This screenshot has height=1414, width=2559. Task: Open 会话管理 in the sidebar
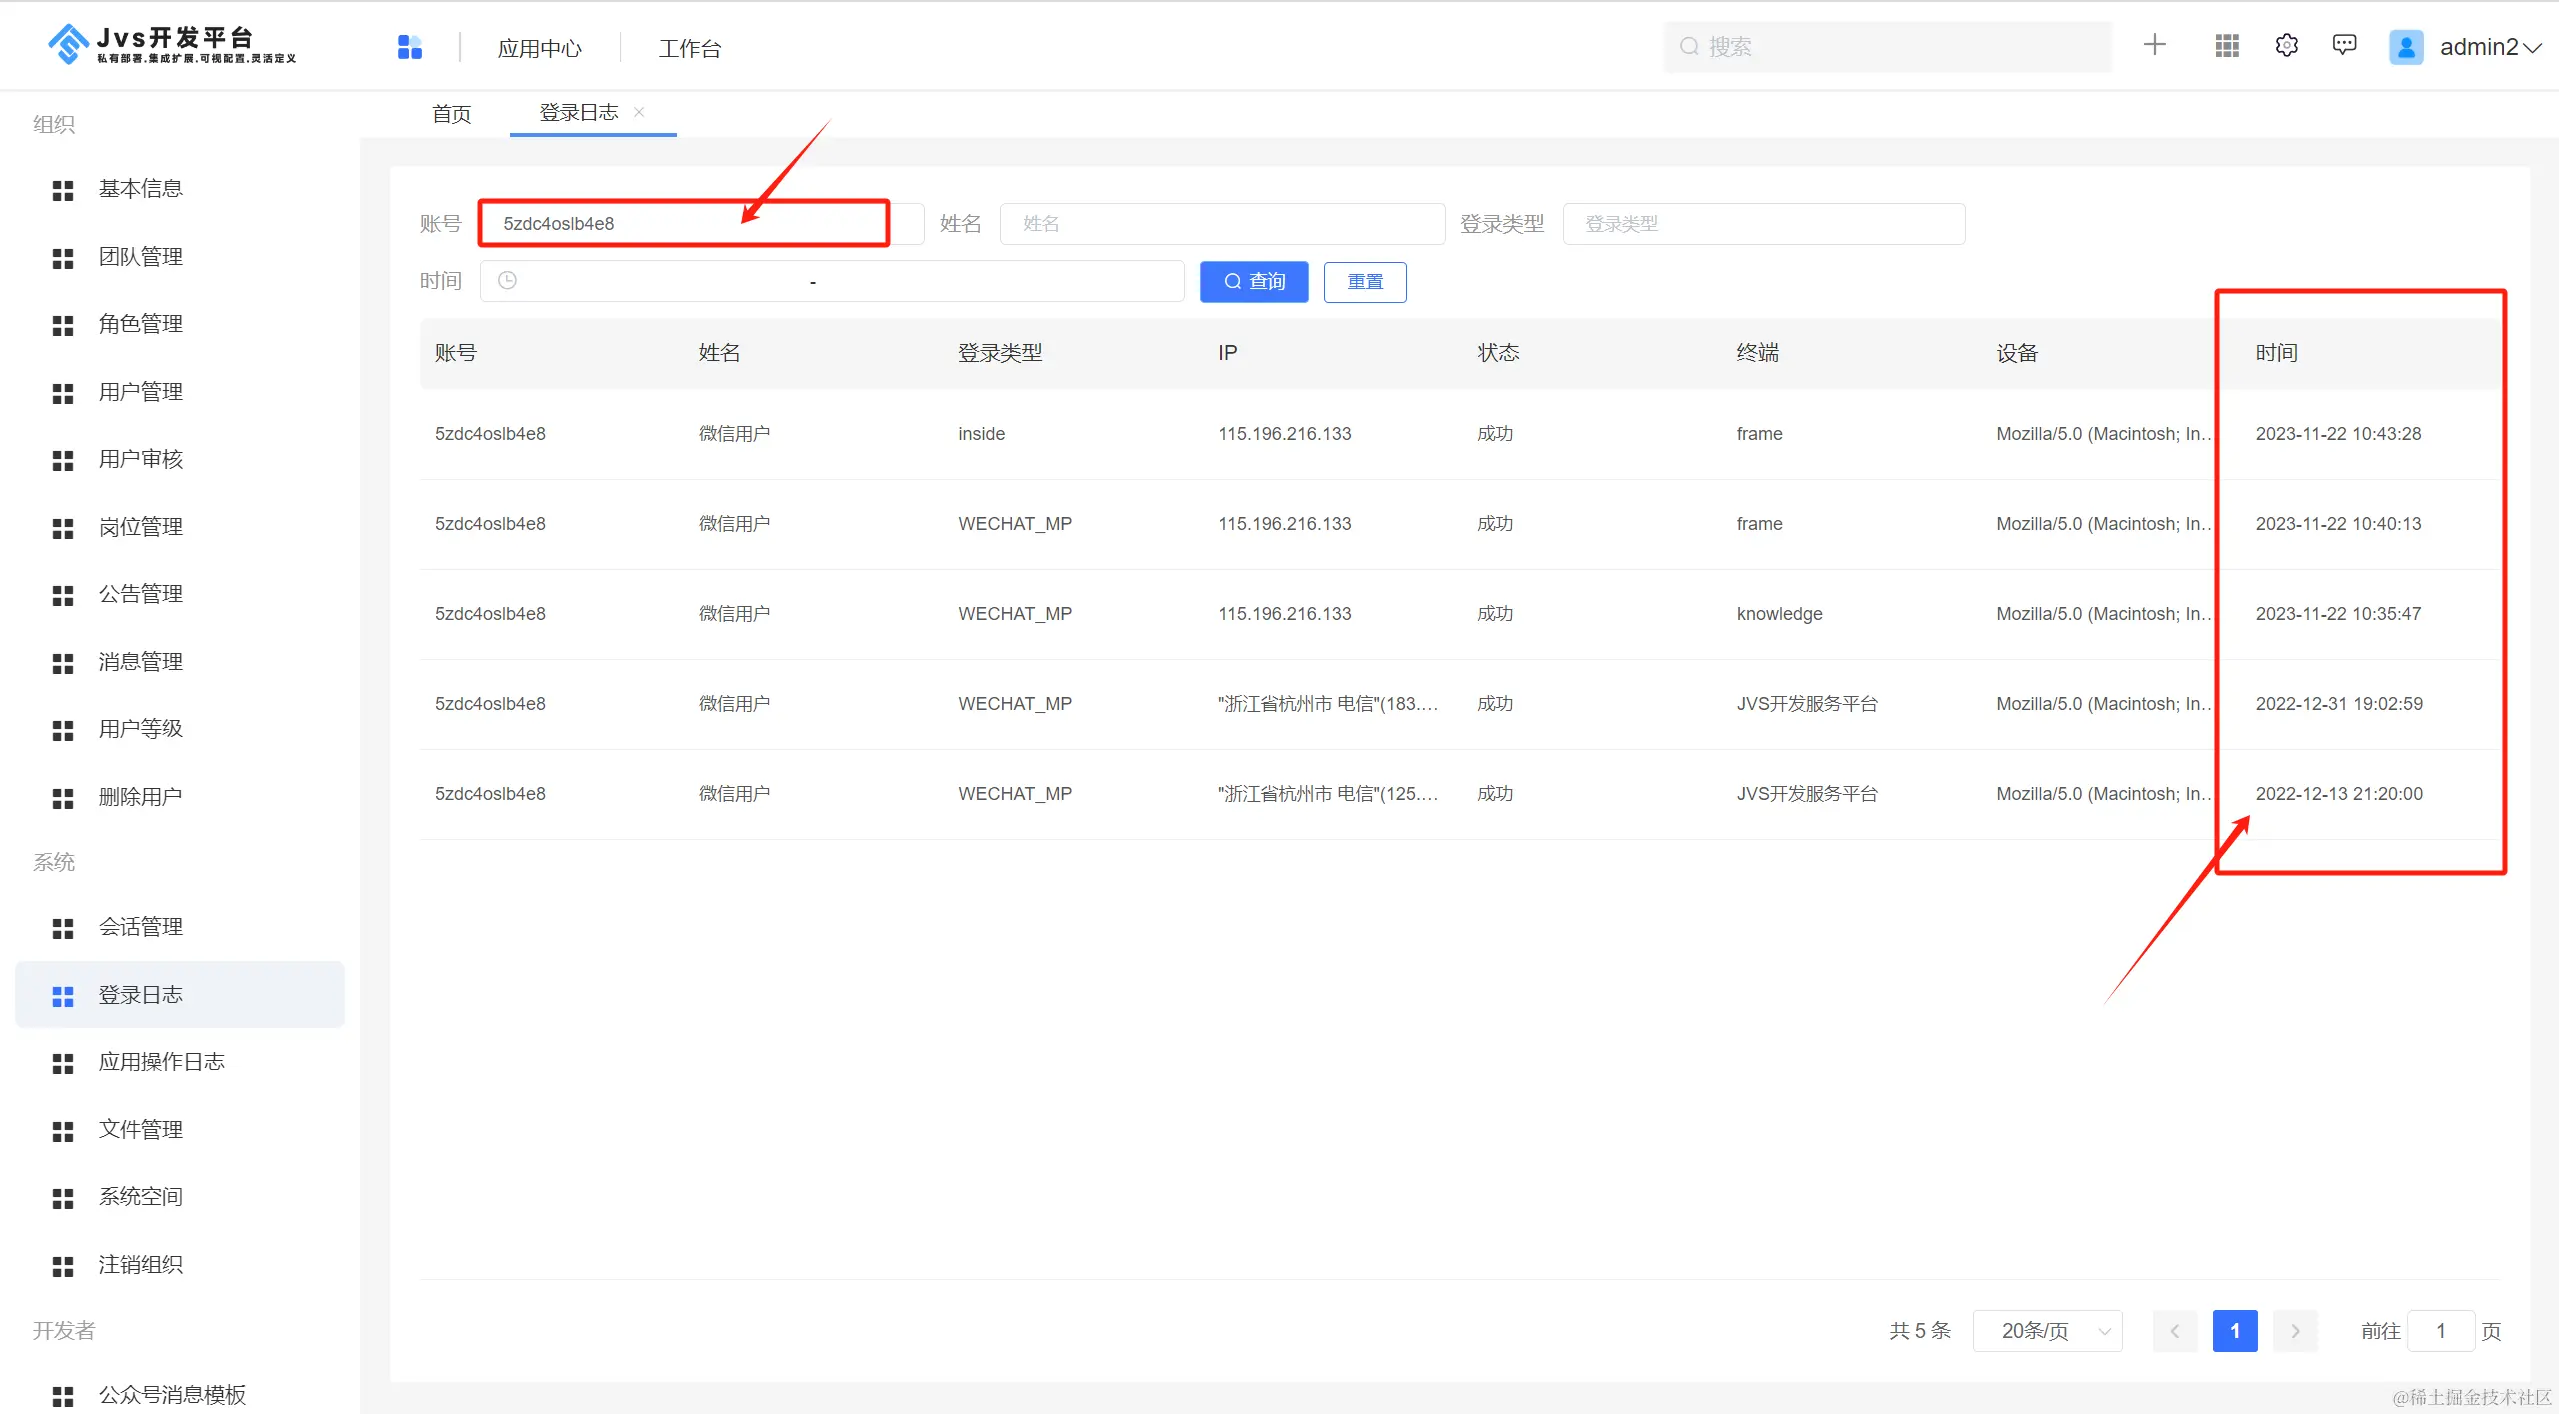(x=140, y=927)
